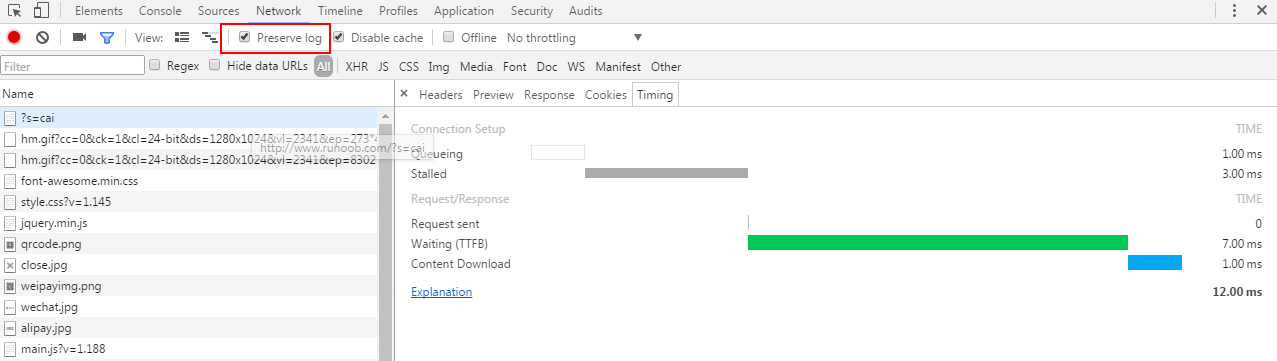Filter requests by Media
This screenshot has height=361, width=1277.
pyautogui.click(x=476, y=67)
